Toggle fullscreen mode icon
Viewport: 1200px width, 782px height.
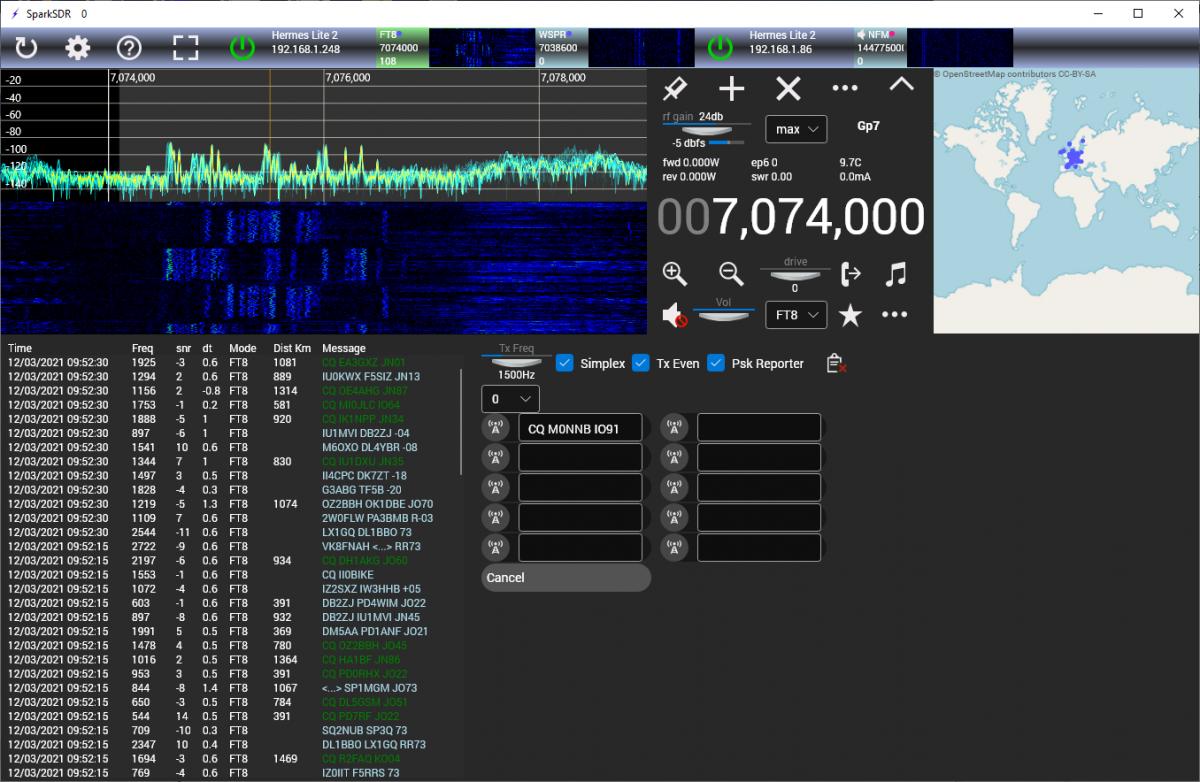pos(185,47)
